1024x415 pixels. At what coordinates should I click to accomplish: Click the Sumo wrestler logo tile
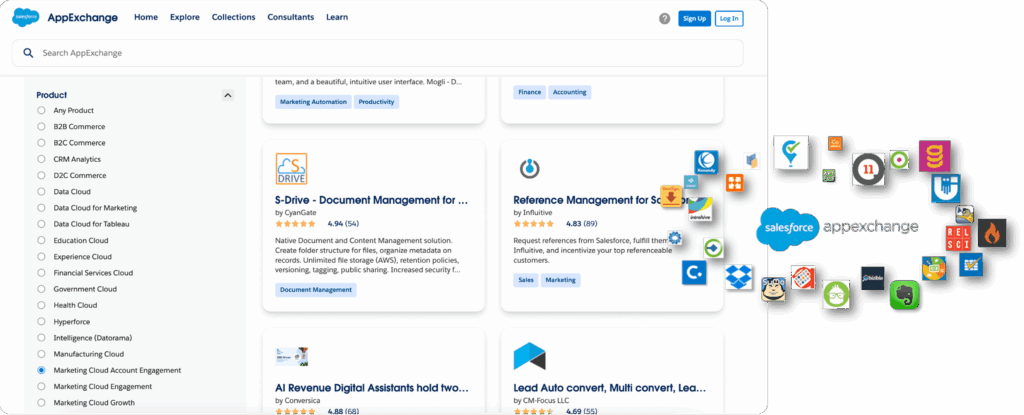[x=773, y=289]
